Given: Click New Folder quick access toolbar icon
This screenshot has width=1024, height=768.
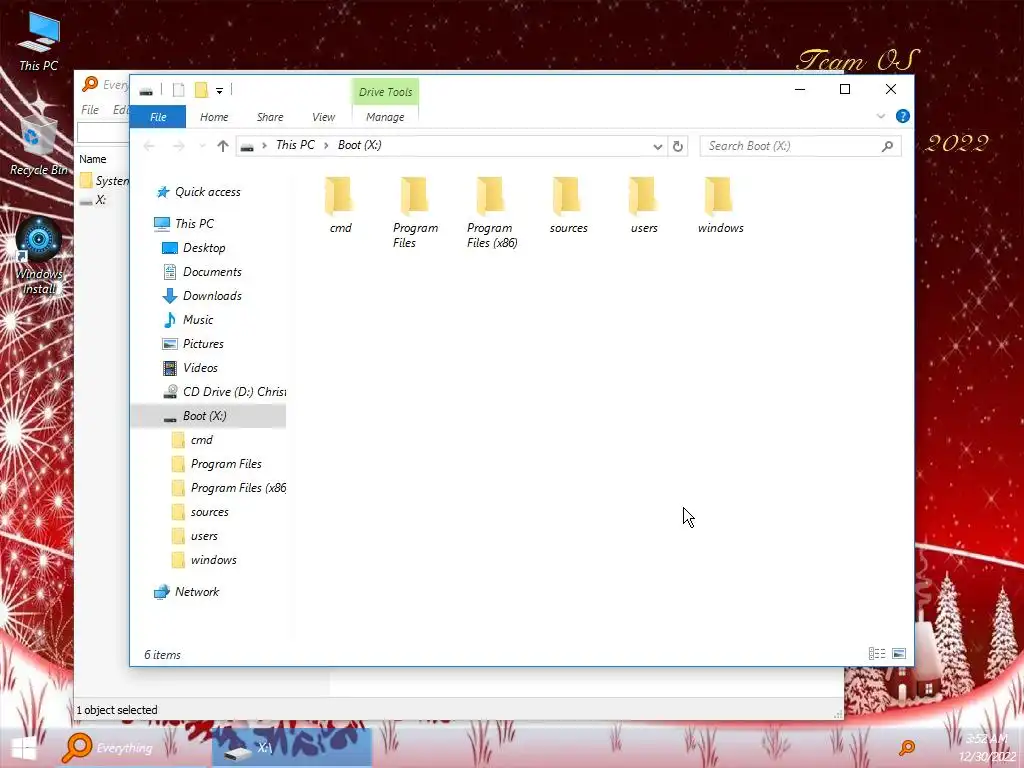Looking at the screenshot, I should click(x=201, y=90).
